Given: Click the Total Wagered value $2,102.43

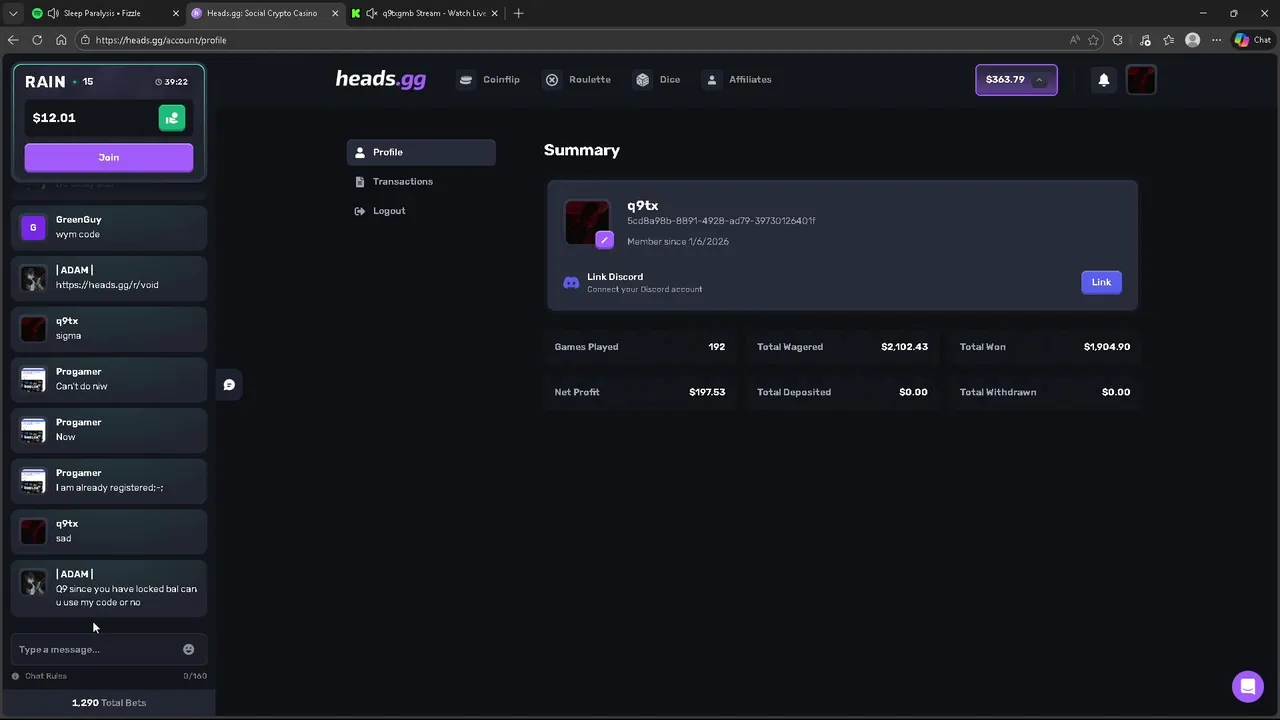Looking at the screenshot, I should click(904, 347).
